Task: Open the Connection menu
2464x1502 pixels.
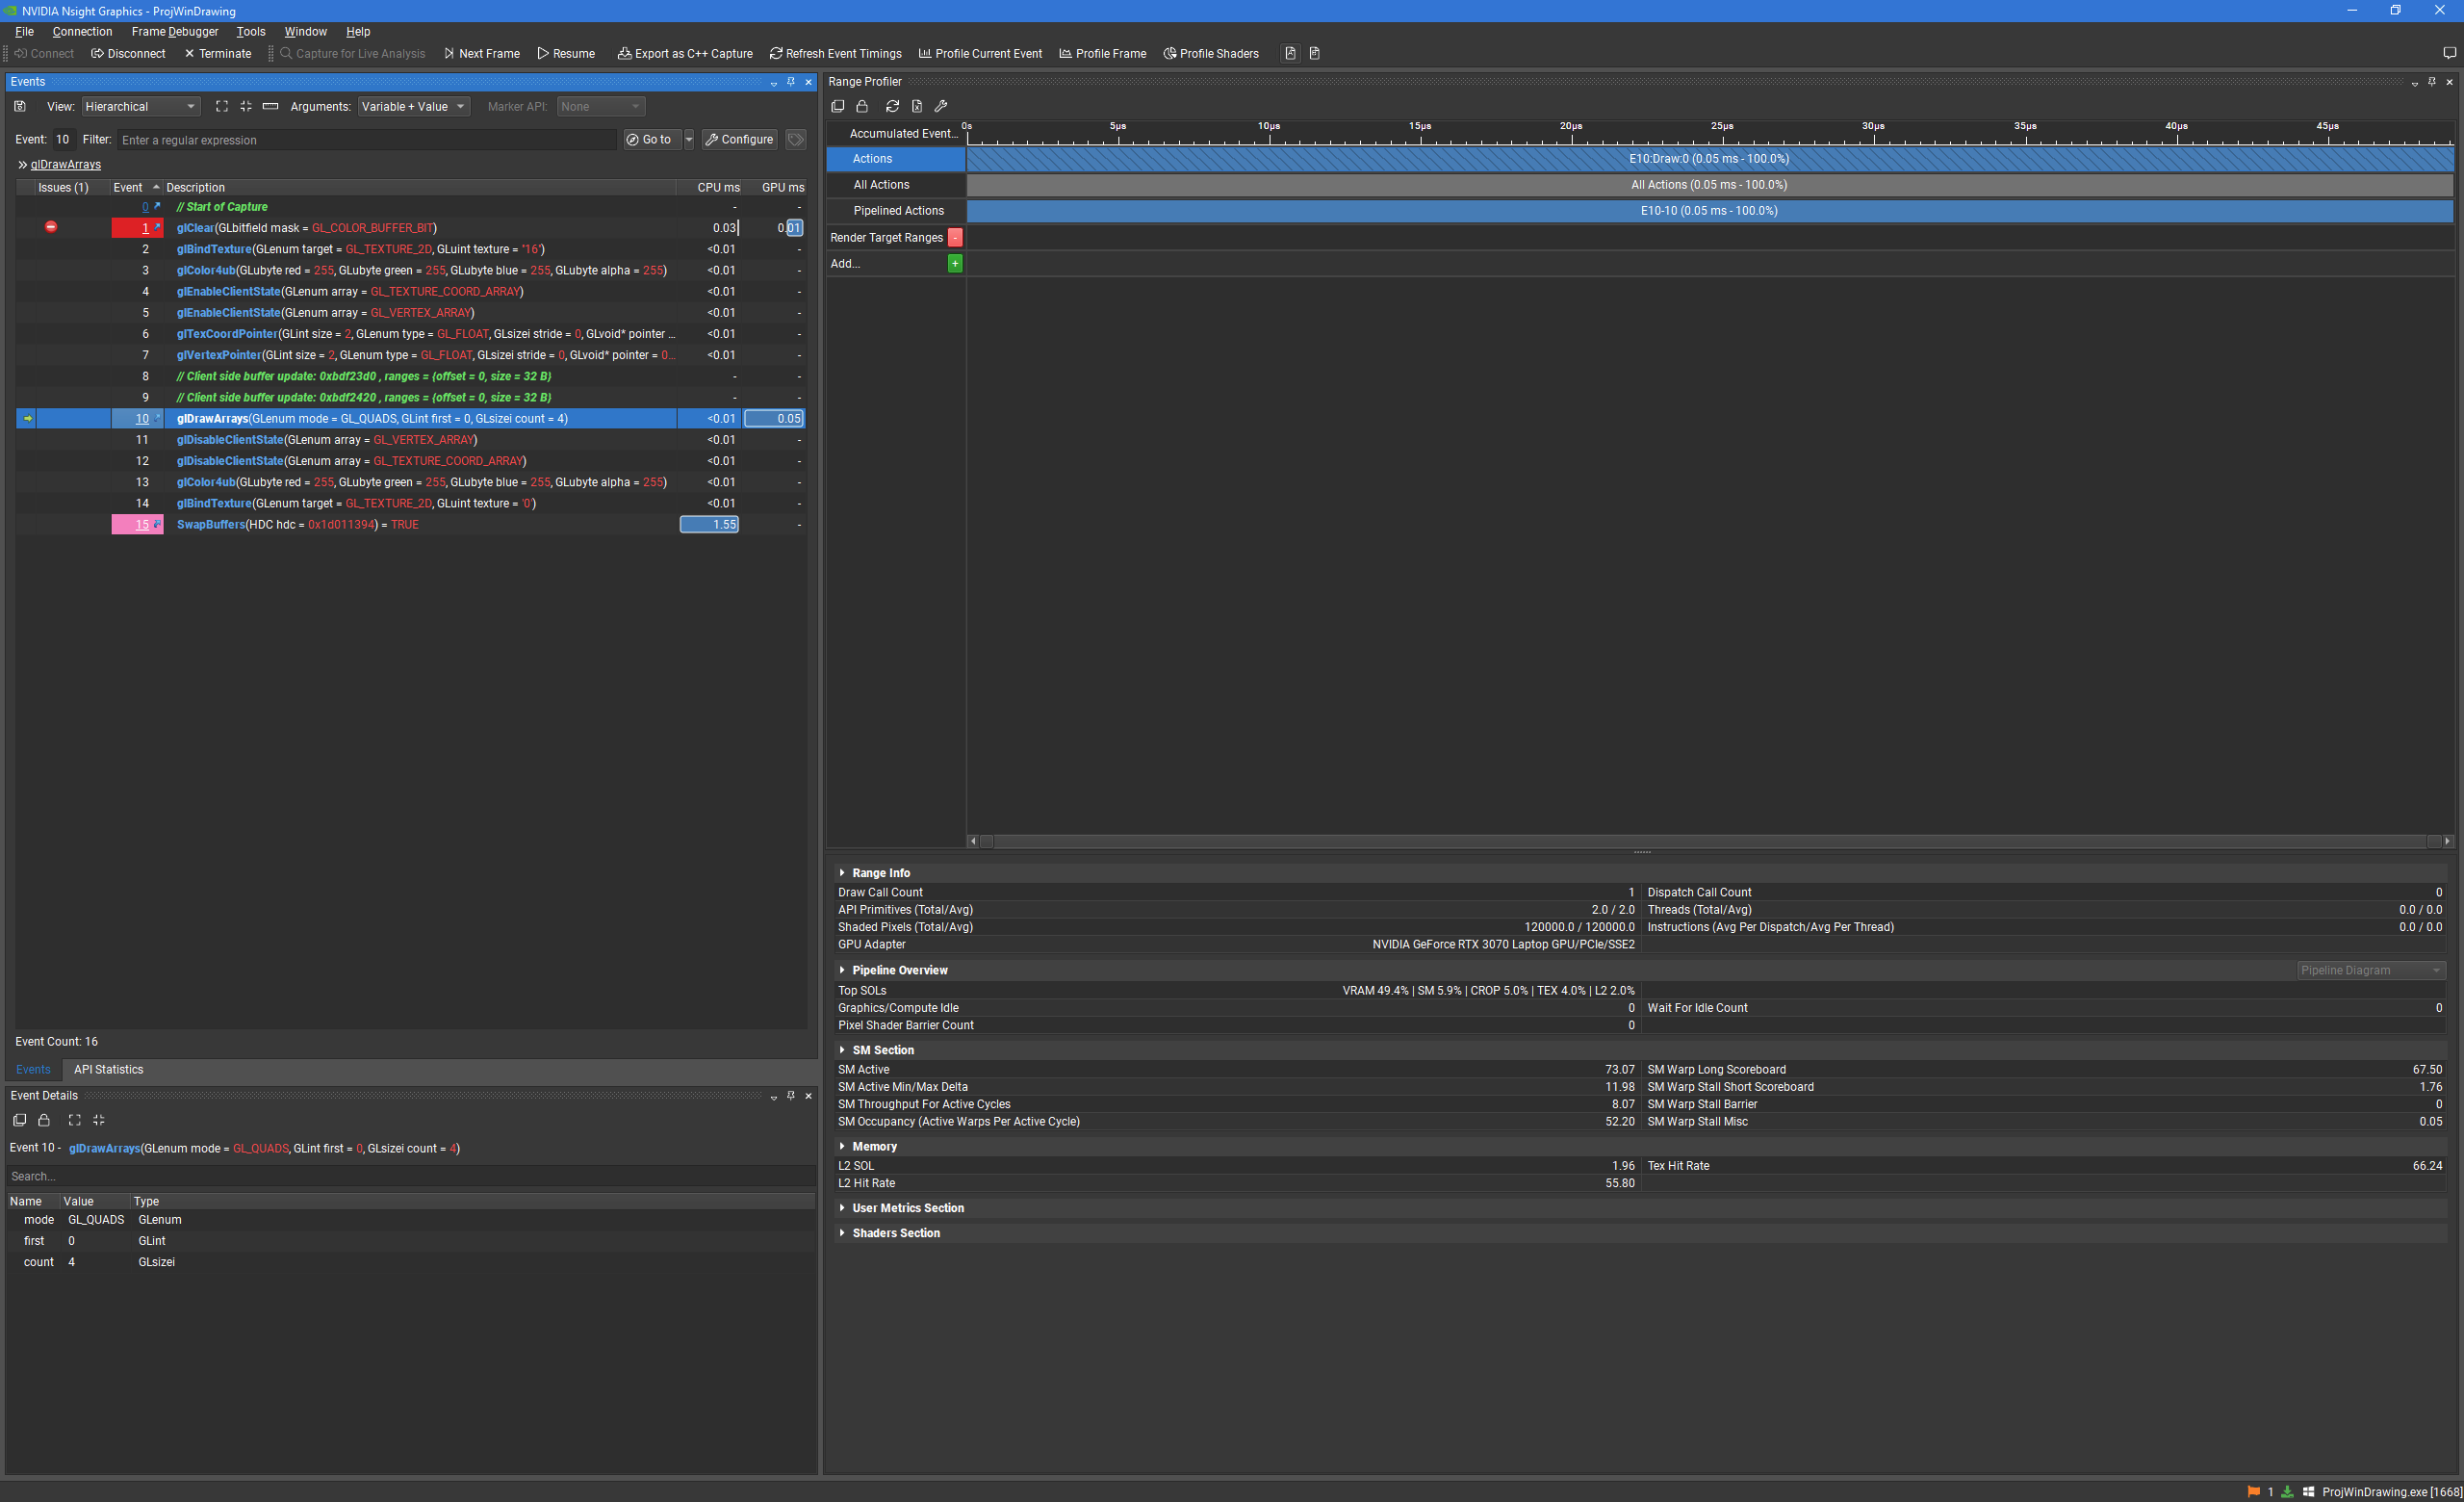Action: tap(82, 32)
